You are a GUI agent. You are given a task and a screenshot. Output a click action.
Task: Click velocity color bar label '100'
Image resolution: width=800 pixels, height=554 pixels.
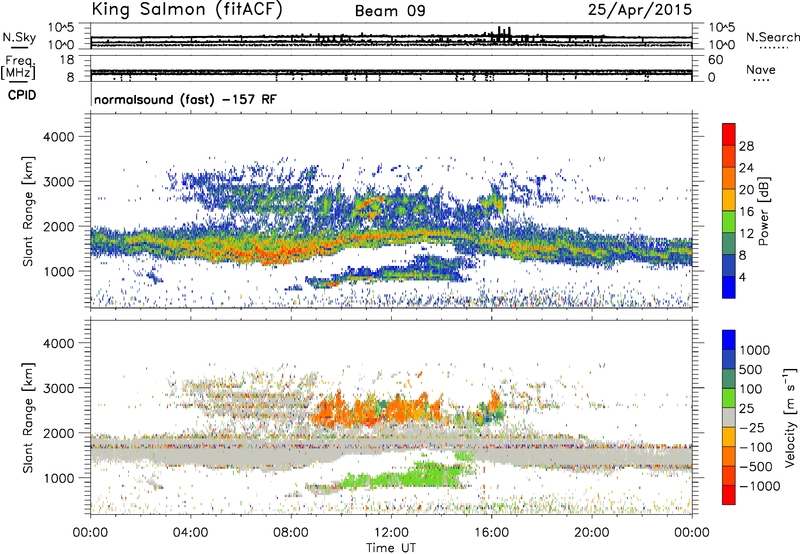tap(751, 389)
